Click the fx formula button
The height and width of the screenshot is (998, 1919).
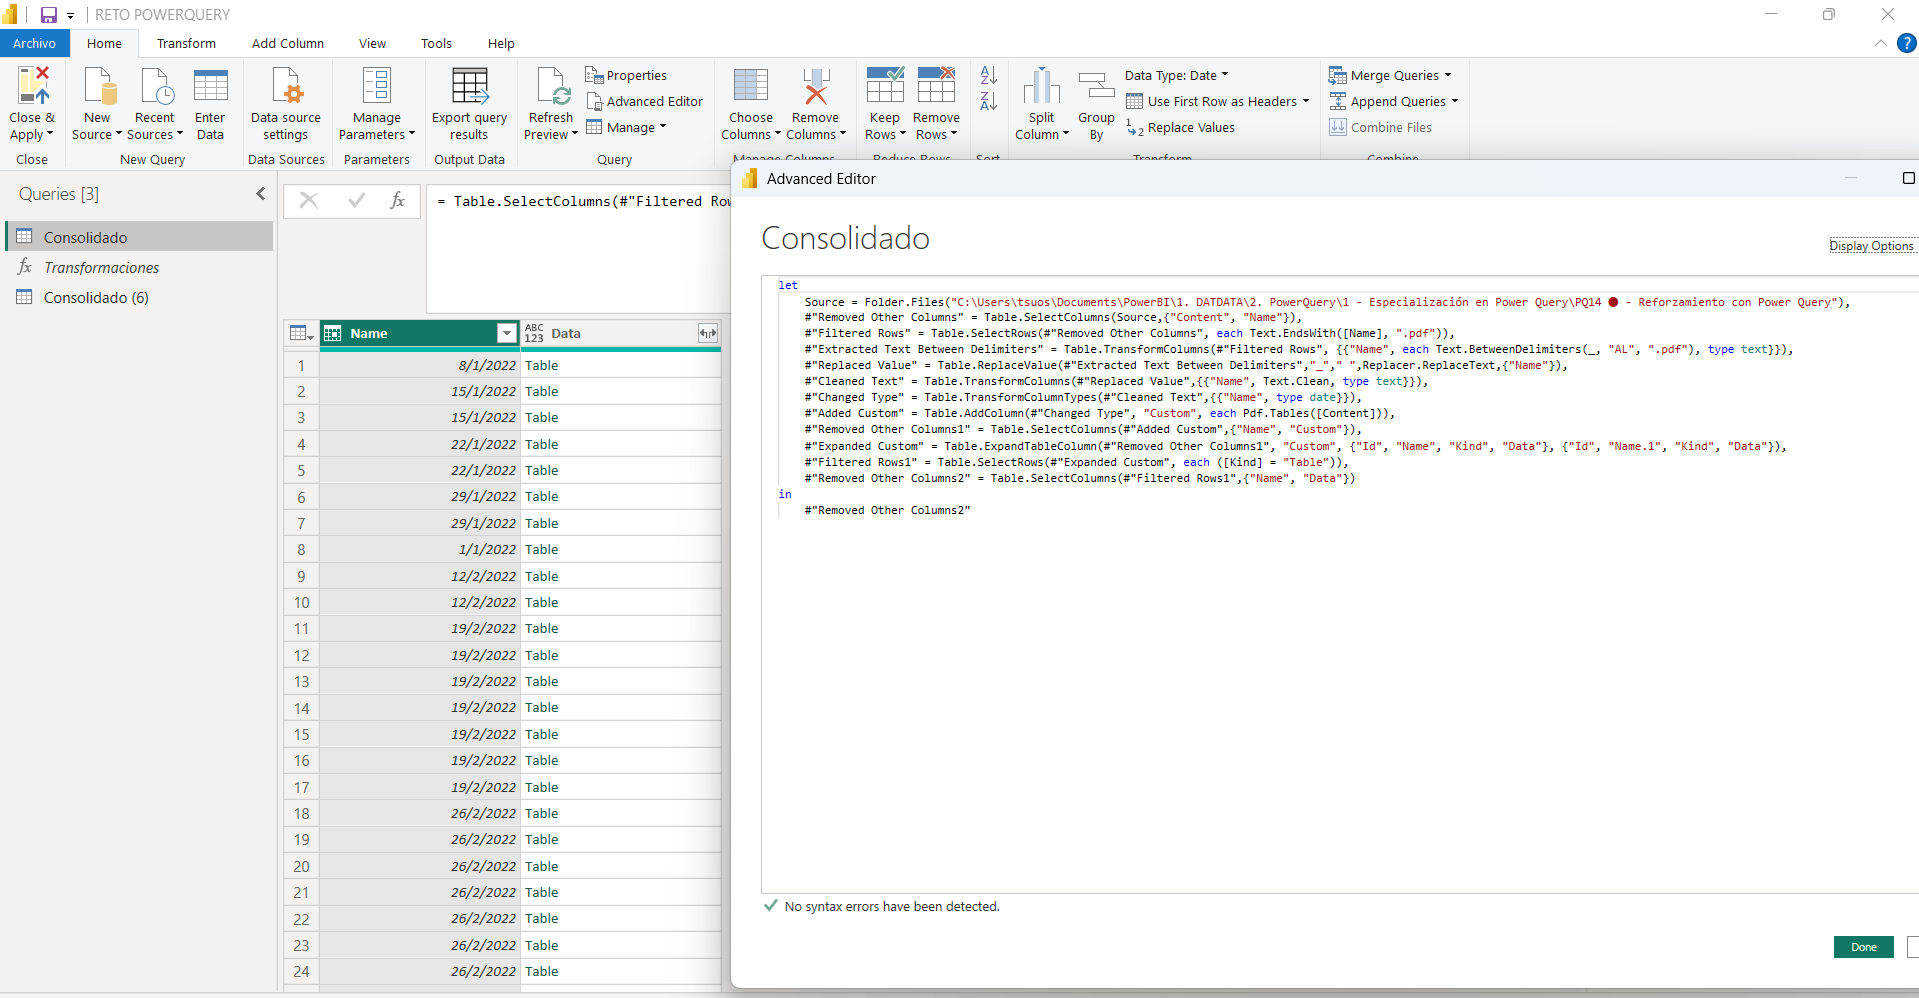[397, 201]
